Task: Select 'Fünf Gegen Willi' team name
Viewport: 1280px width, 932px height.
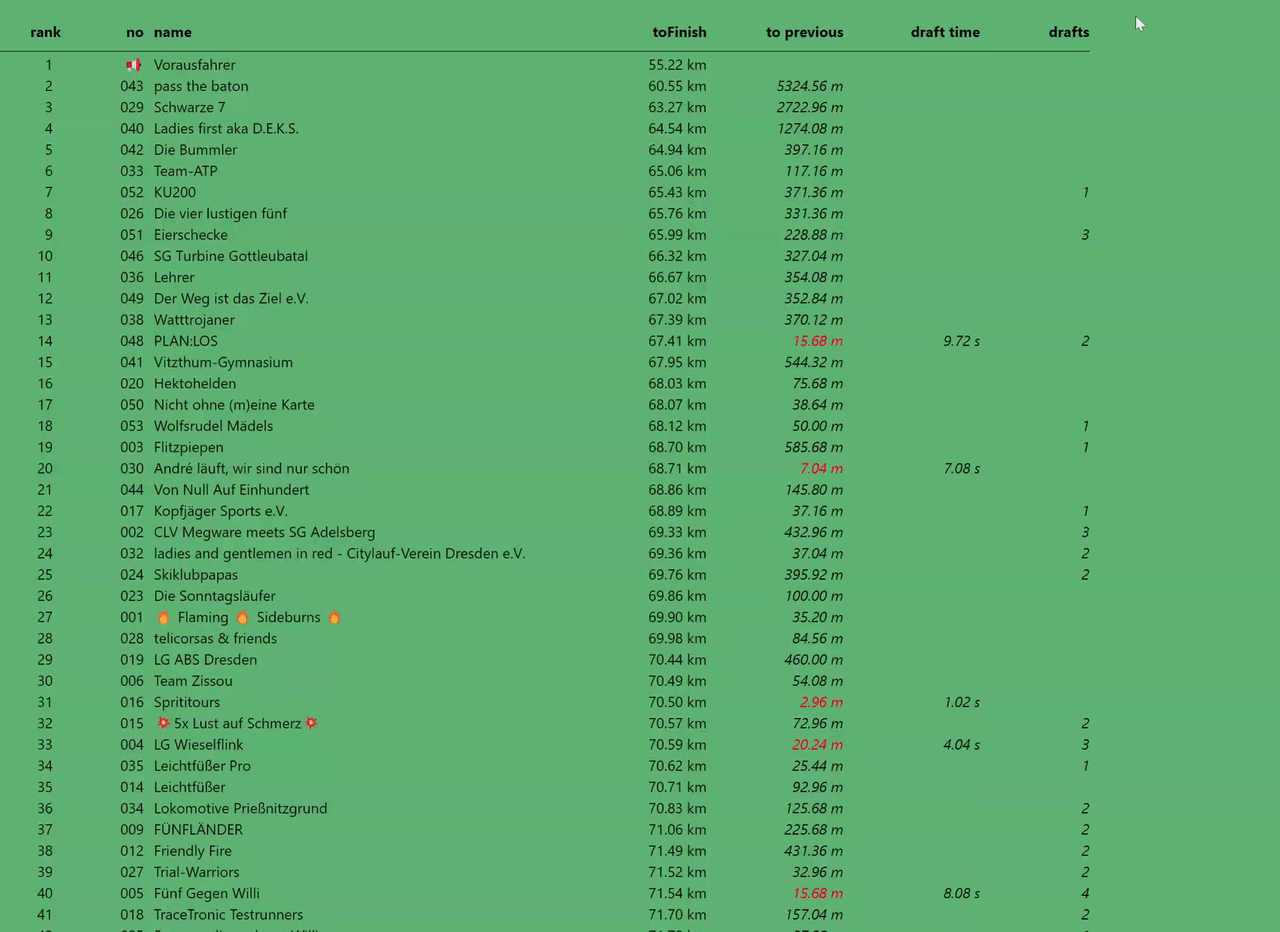Action: 206,894
